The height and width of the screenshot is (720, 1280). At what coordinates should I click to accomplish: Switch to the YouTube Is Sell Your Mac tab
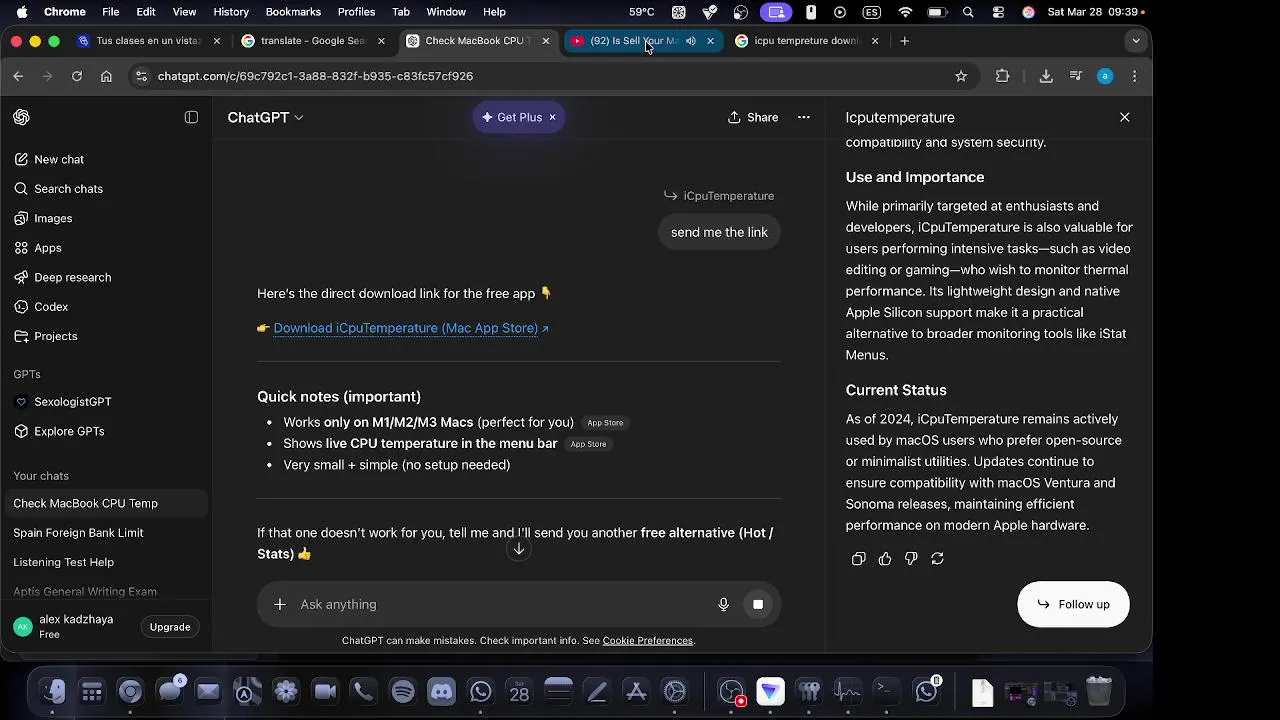coord(633,41)
